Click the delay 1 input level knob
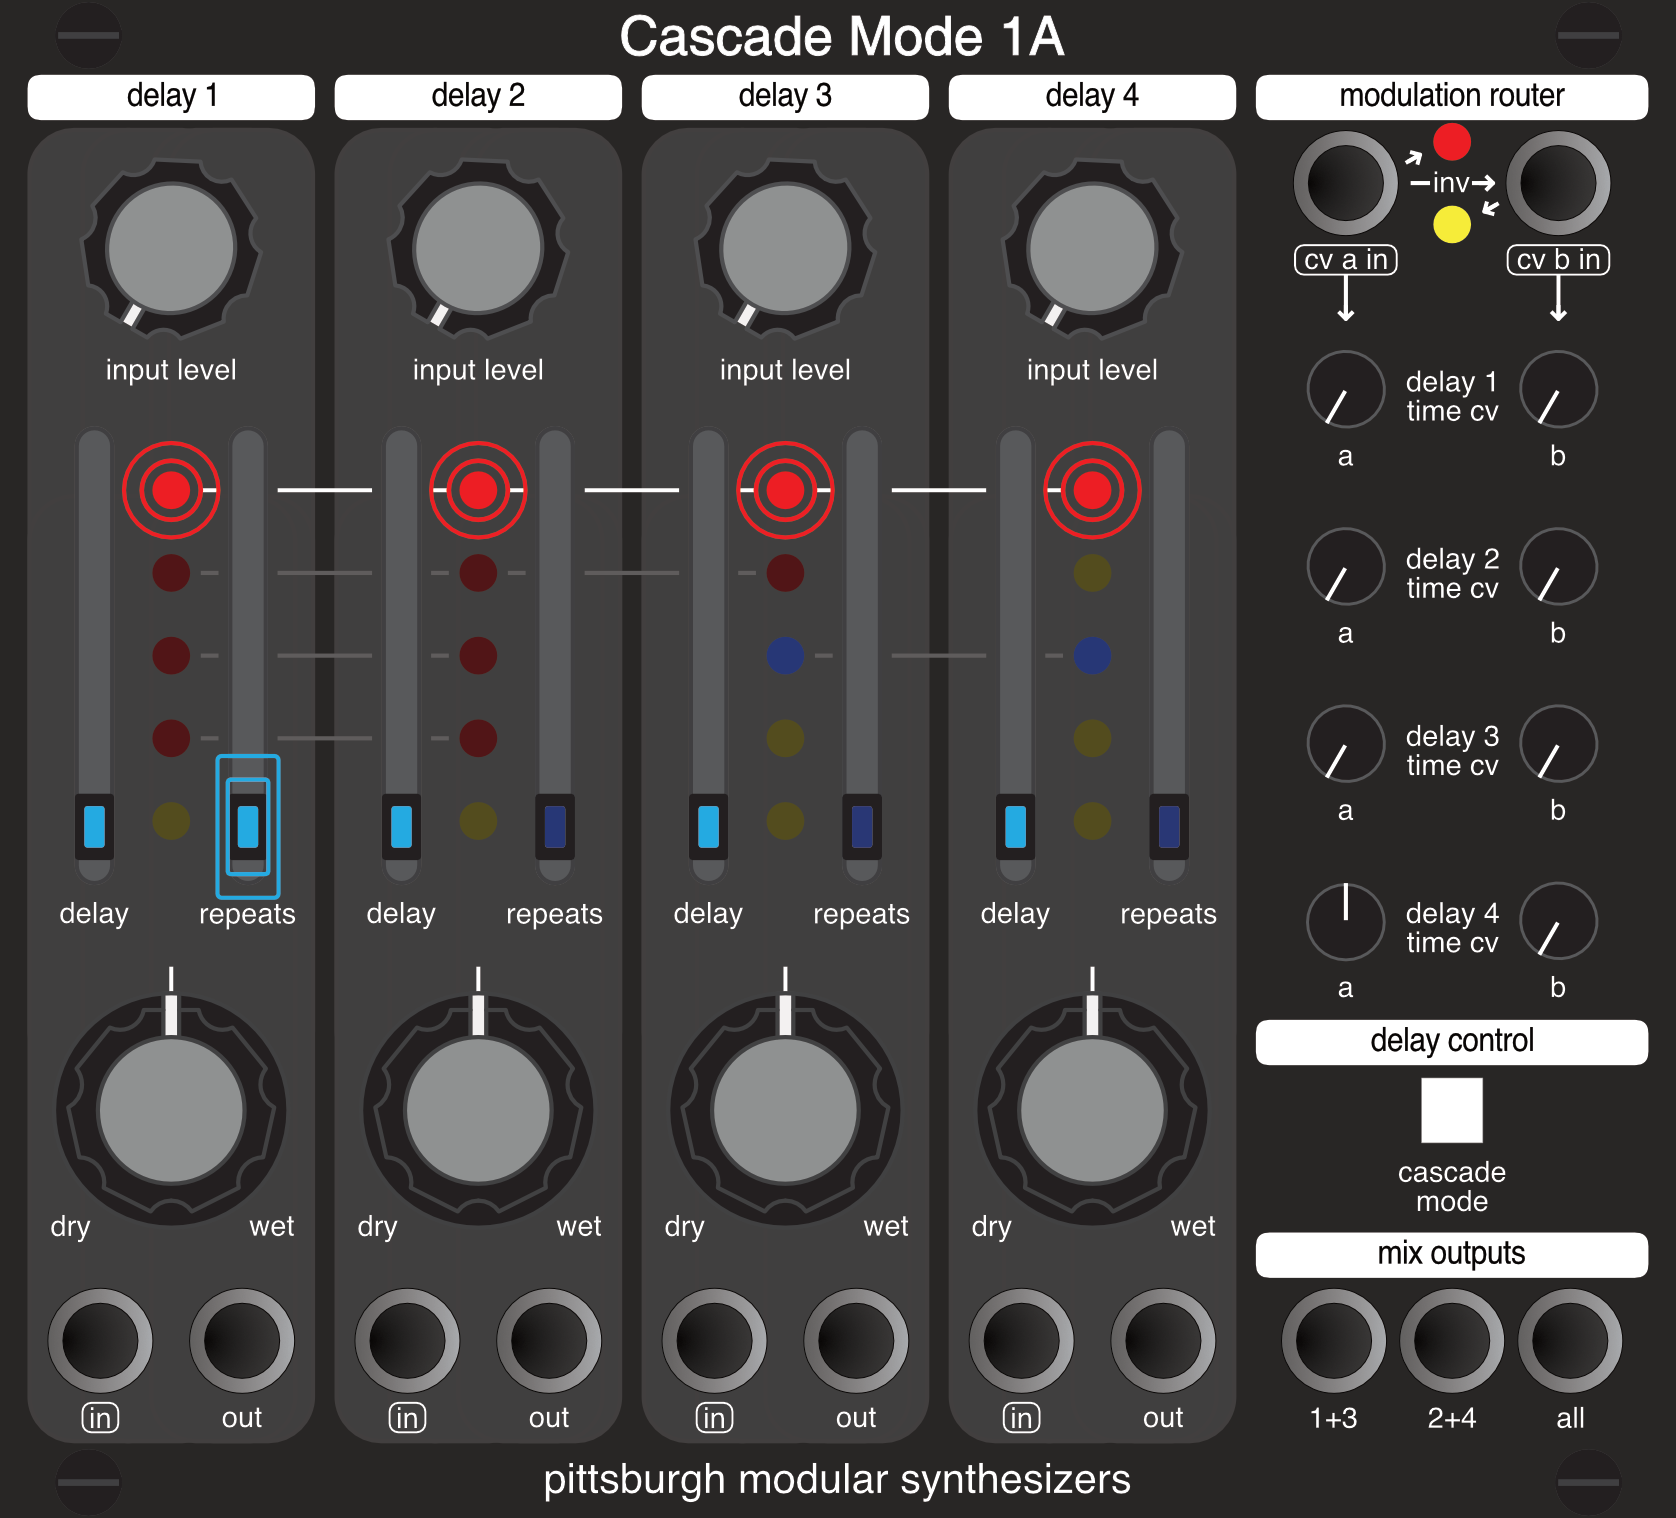Screen dimensions: 1676x1518 pos(171,248)
